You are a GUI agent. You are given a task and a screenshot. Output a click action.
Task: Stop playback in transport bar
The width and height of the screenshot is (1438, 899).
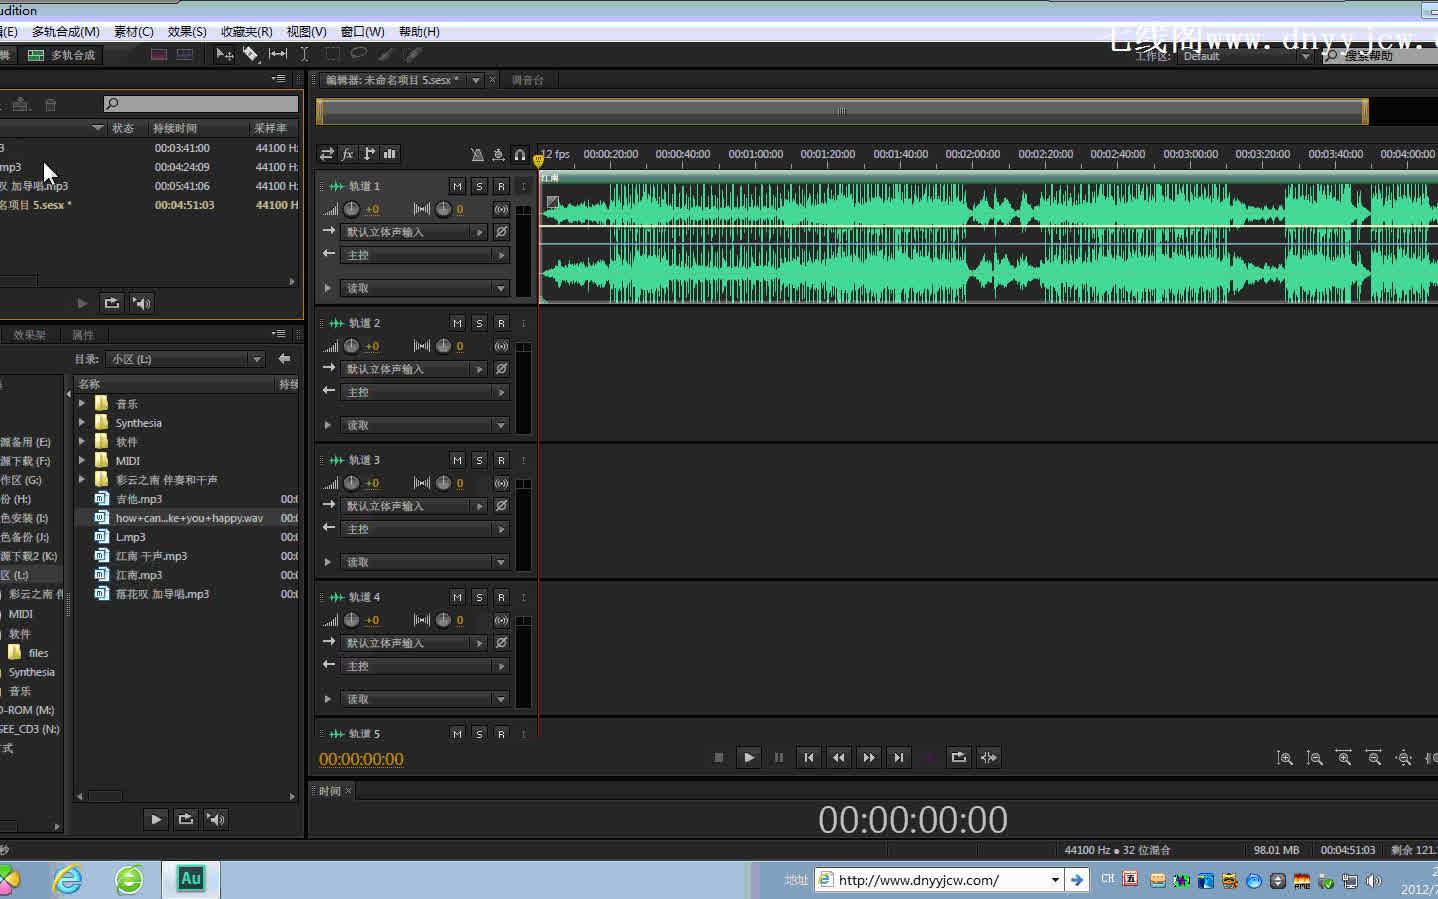click(x=718, y=757)
